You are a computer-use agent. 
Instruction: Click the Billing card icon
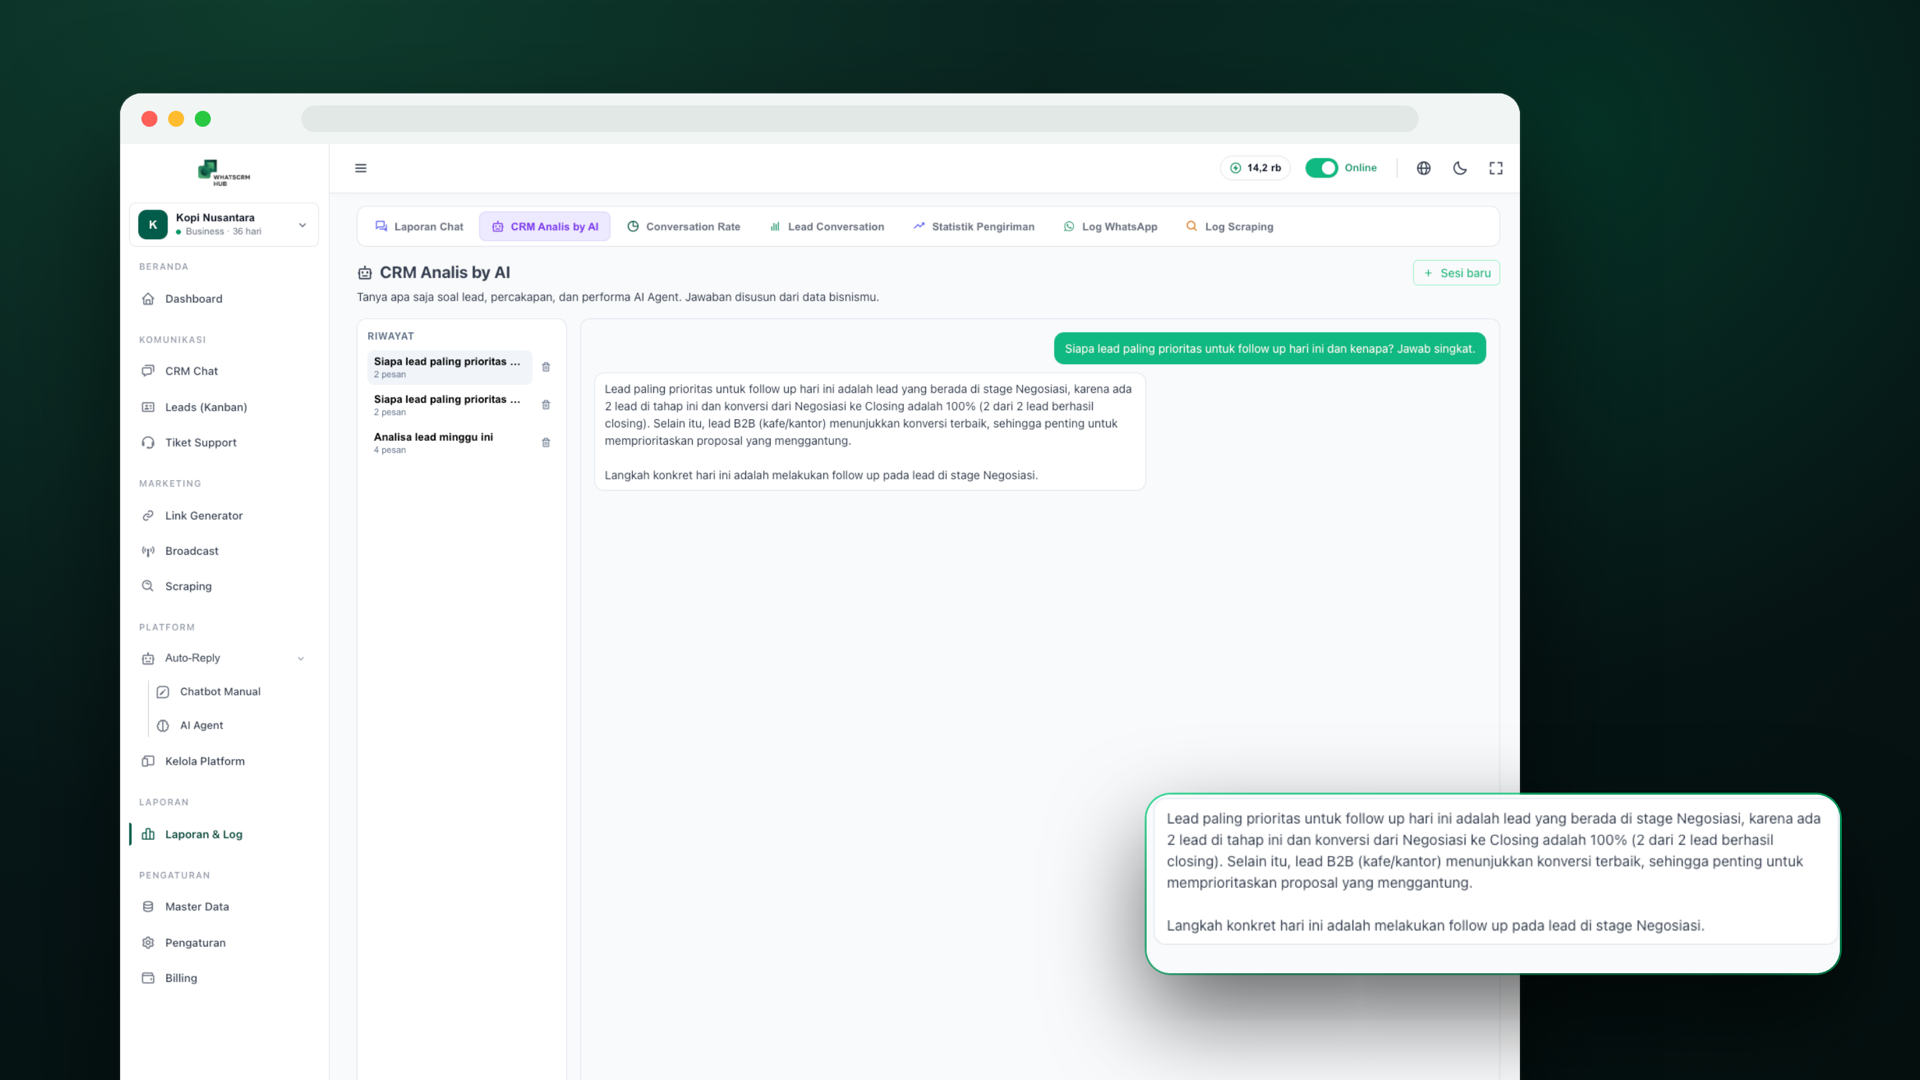(148, 978)
